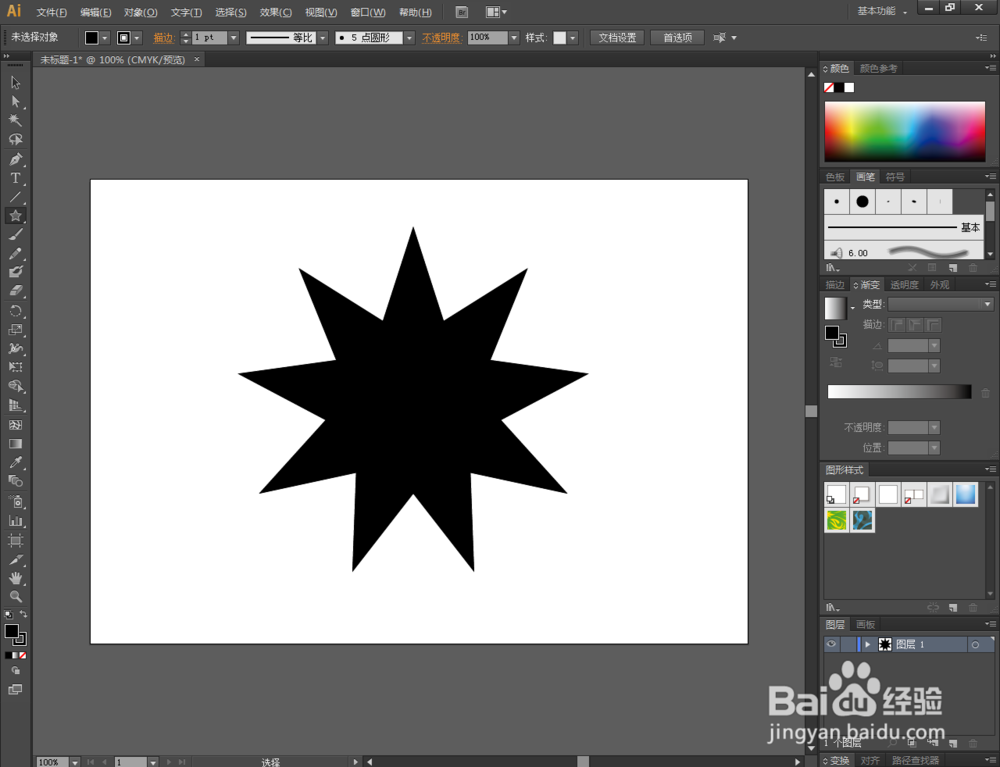1000x767 pixels.
Task: Select the Width/Warp tool
Action: point(15,349)
